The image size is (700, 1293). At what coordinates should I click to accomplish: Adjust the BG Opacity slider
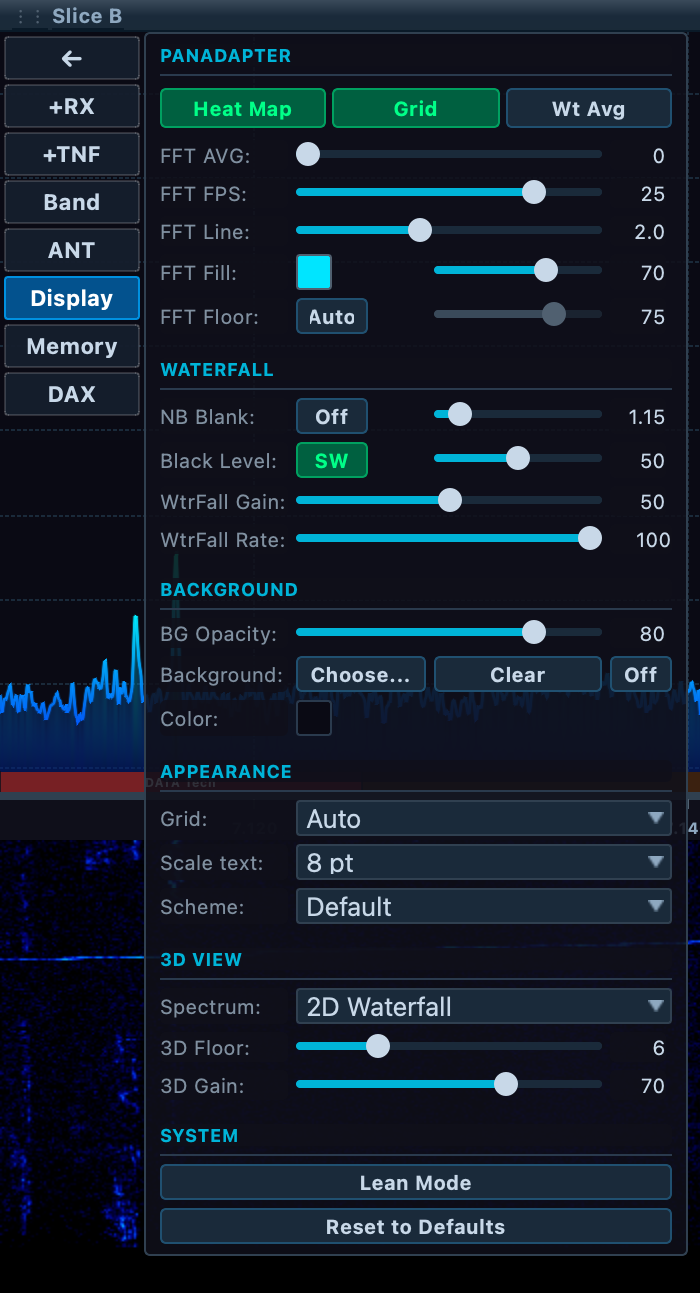click(449, 632)
